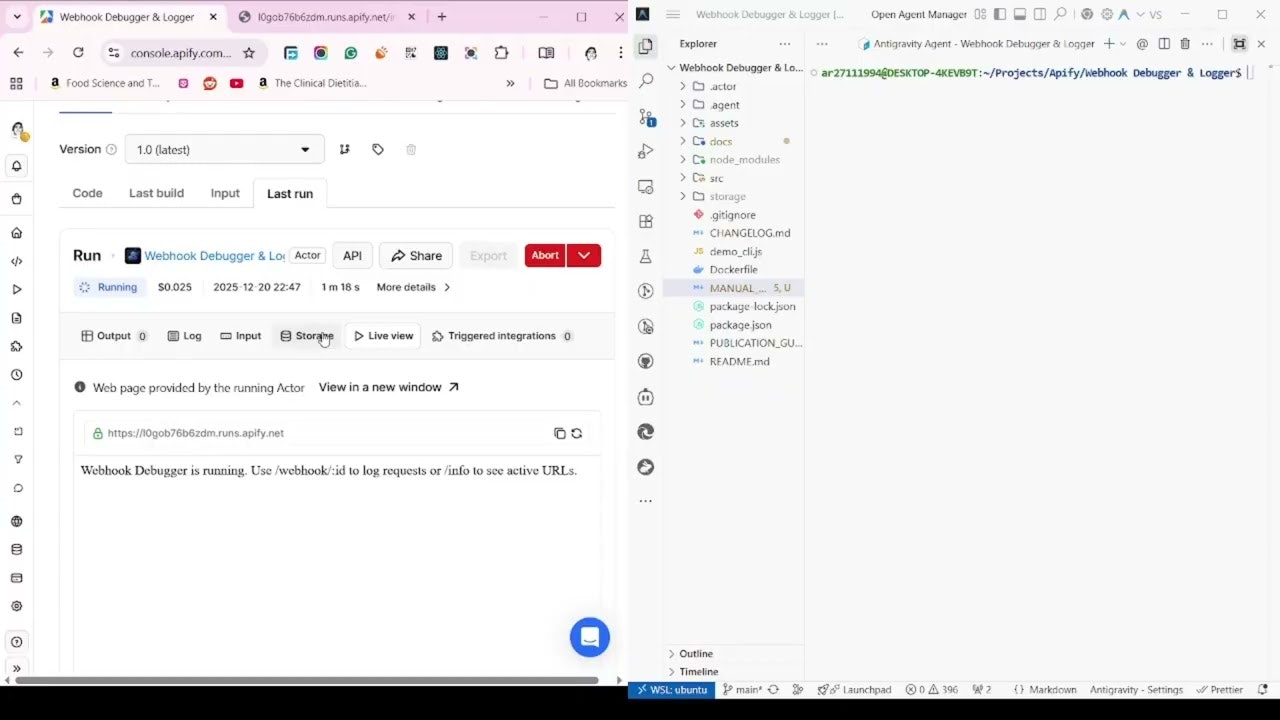The image size is (1280, 720).
Task: Open the Log tab of the run
Action: point(185,335)
